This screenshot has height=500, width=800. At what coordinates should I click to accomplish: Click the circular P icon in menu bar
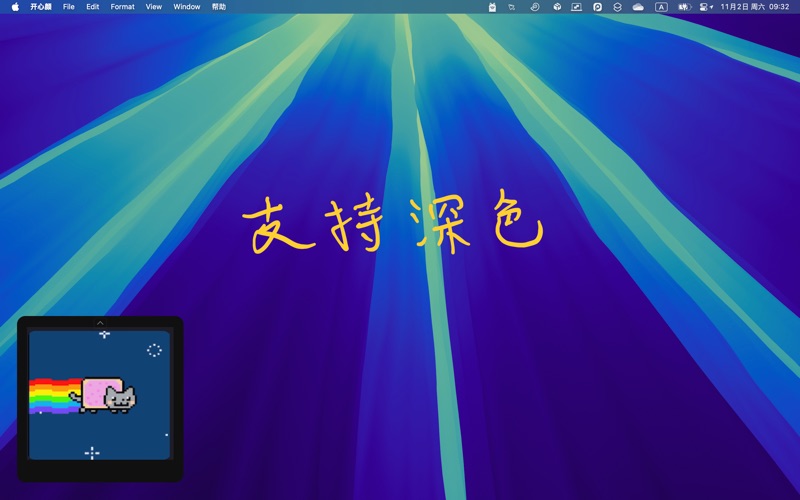click(x=597, y=7)
